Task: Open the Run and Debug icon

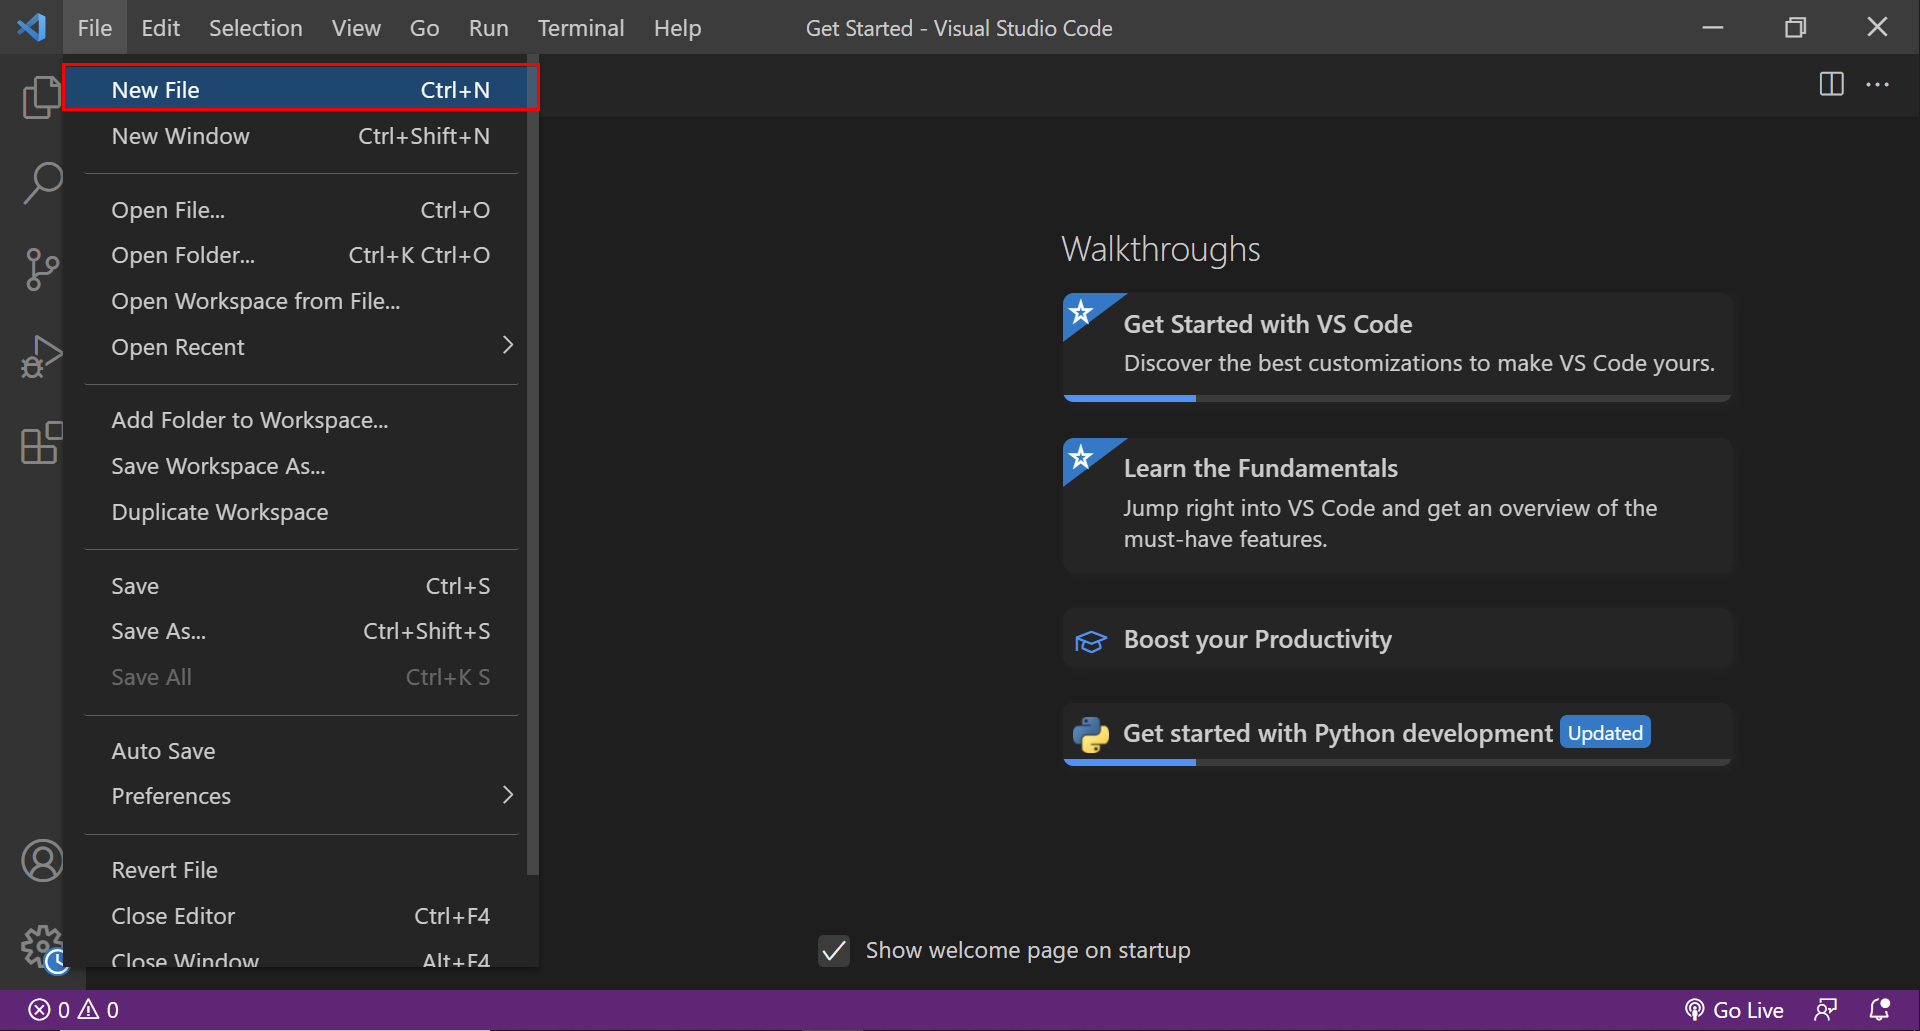Action: coord(41,356)
